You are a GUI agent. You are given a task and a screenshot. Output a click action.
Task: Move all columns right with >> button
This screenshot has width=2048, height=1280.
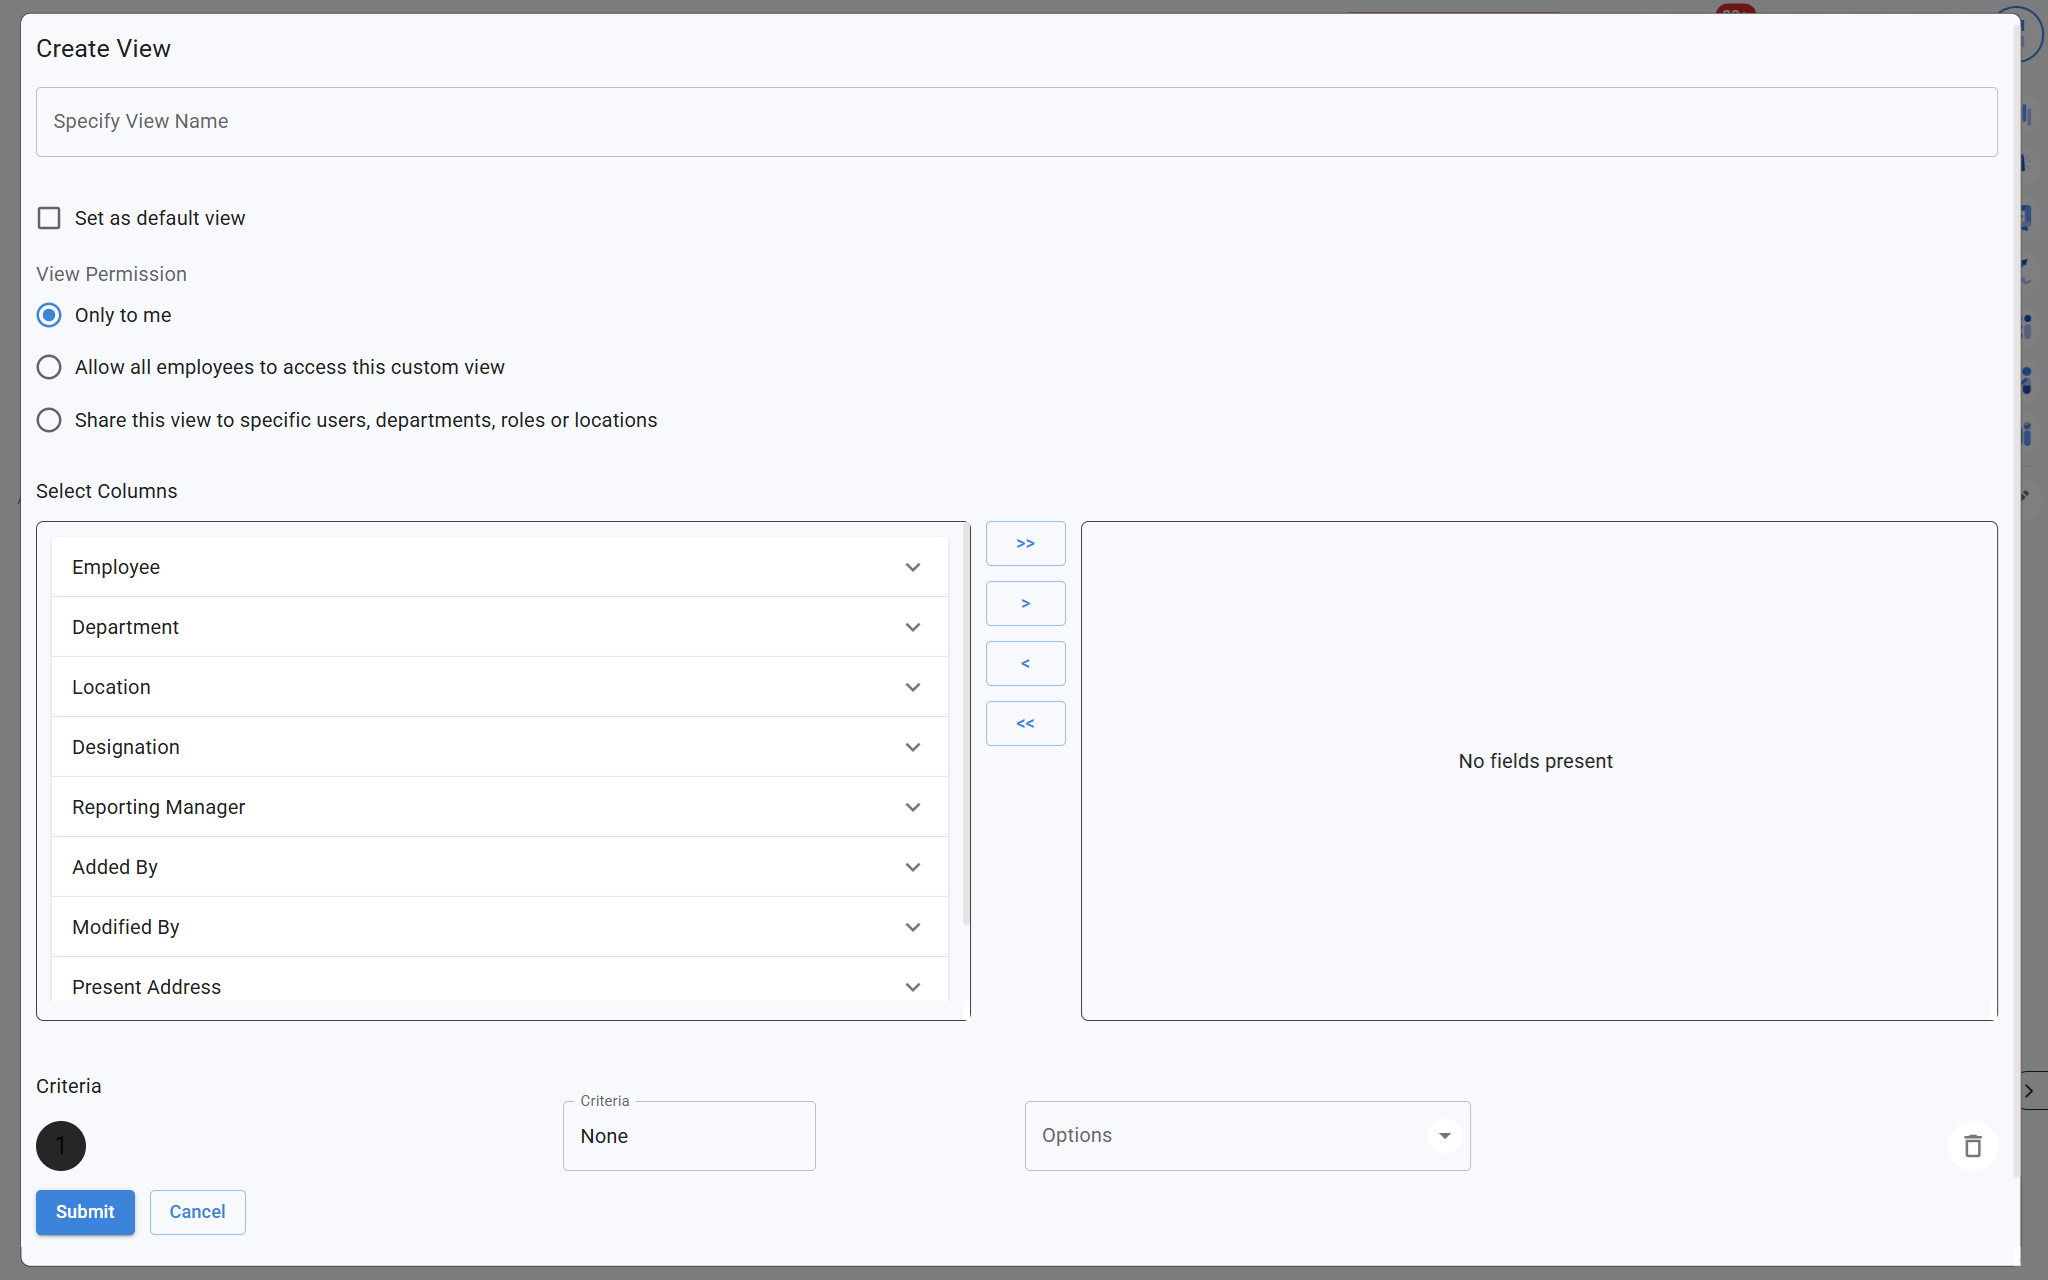pyautogui.click(x=1025, y=544)
